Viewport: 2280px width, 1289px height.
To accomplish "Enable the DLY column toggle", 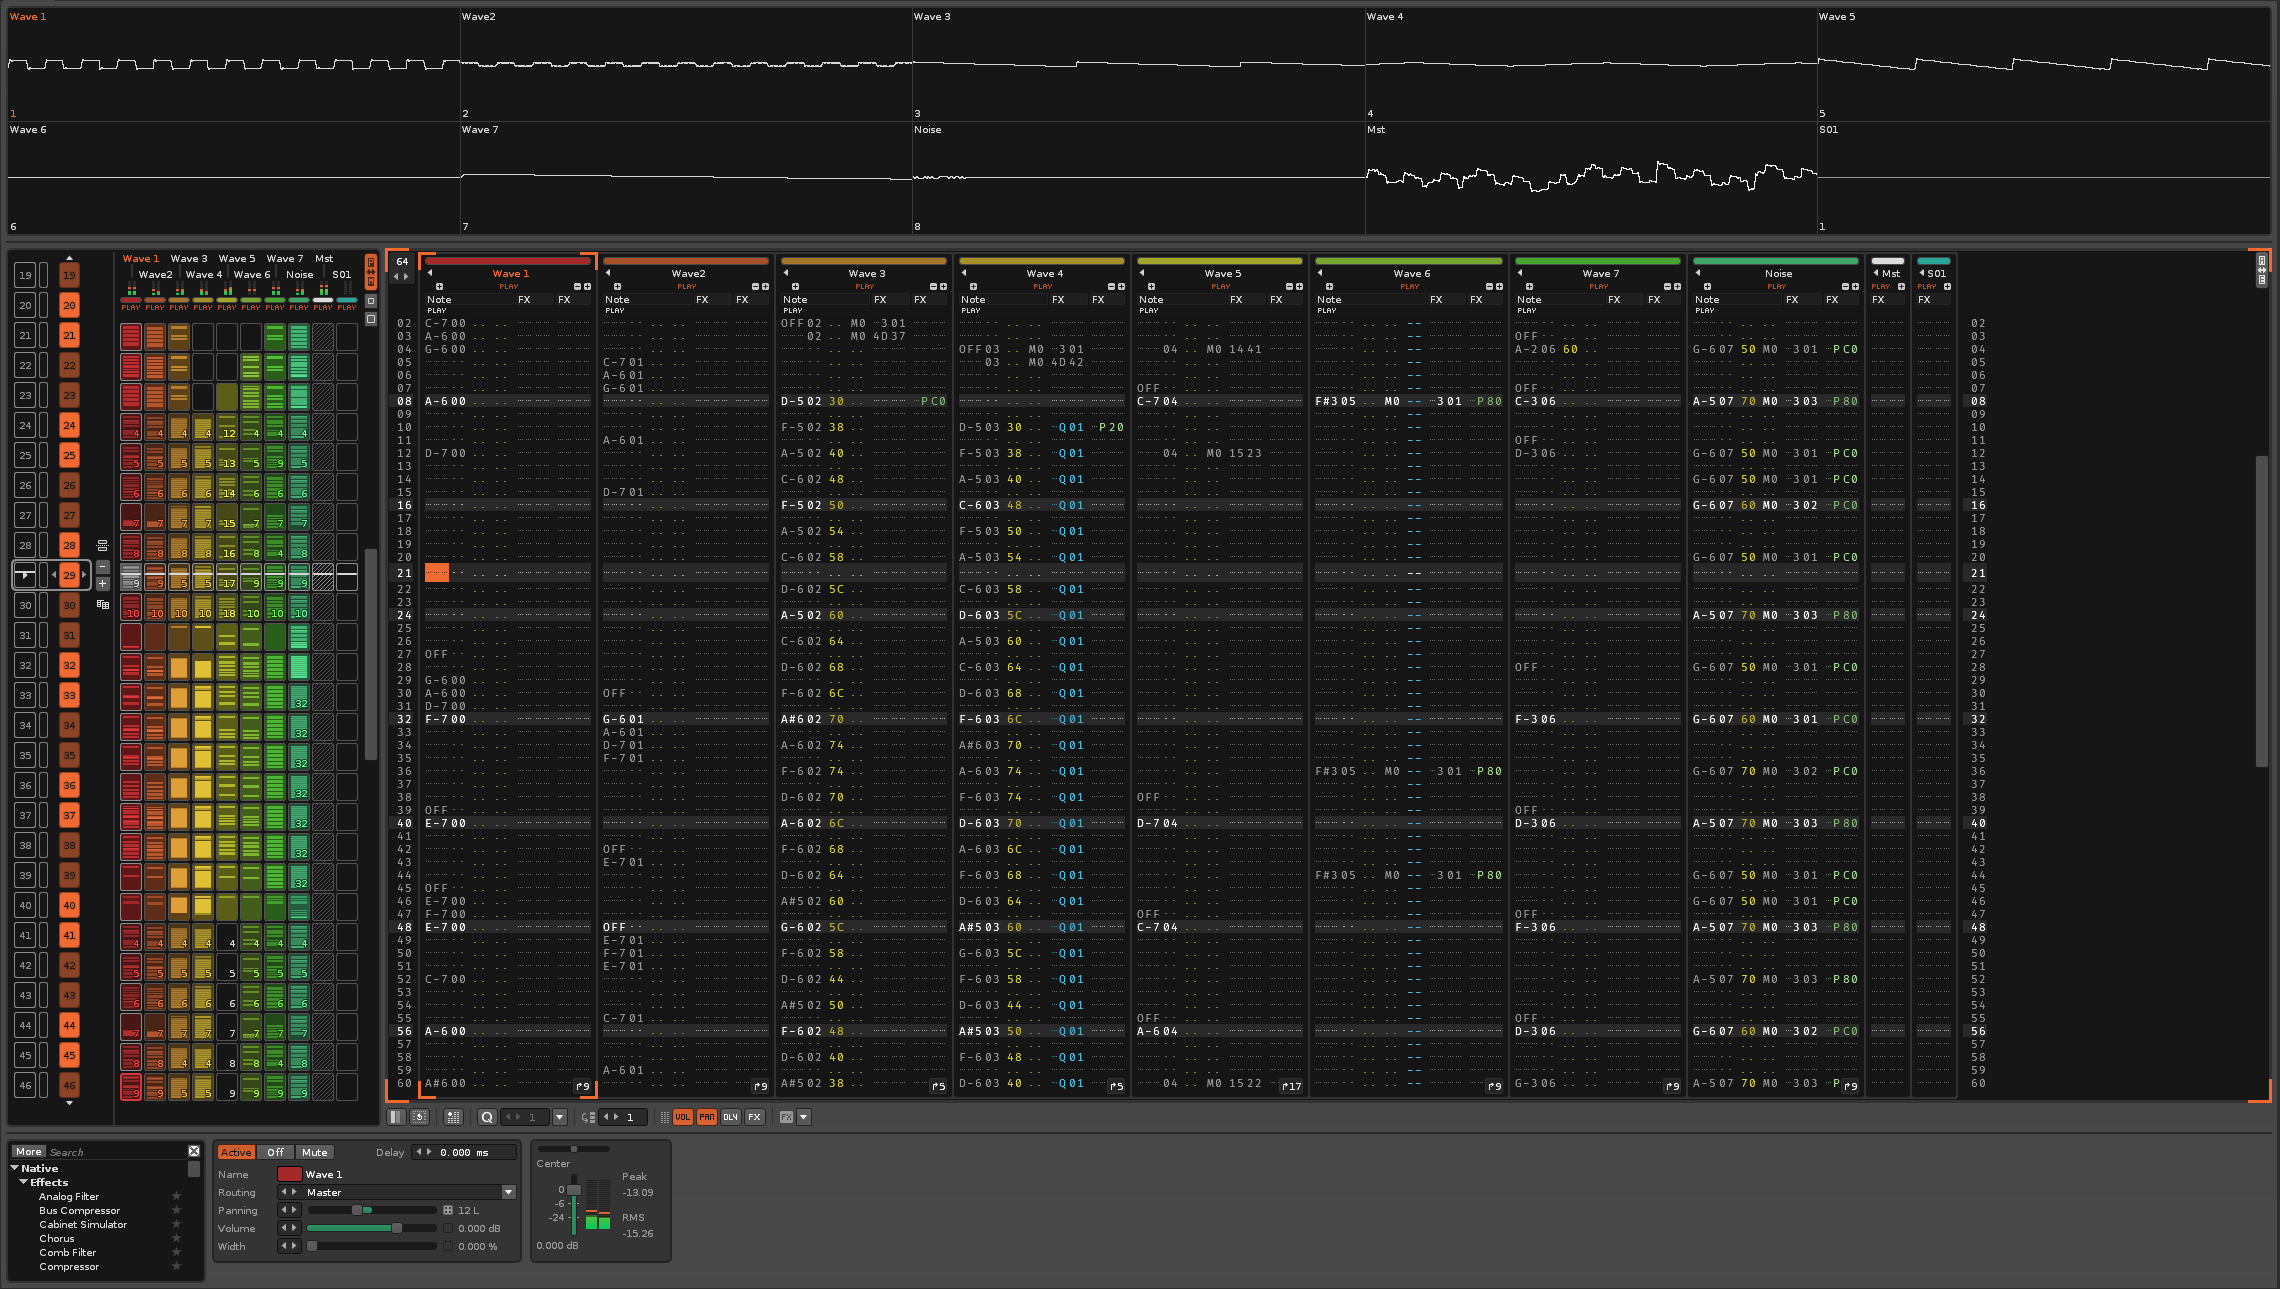I will coord(730,1117).
